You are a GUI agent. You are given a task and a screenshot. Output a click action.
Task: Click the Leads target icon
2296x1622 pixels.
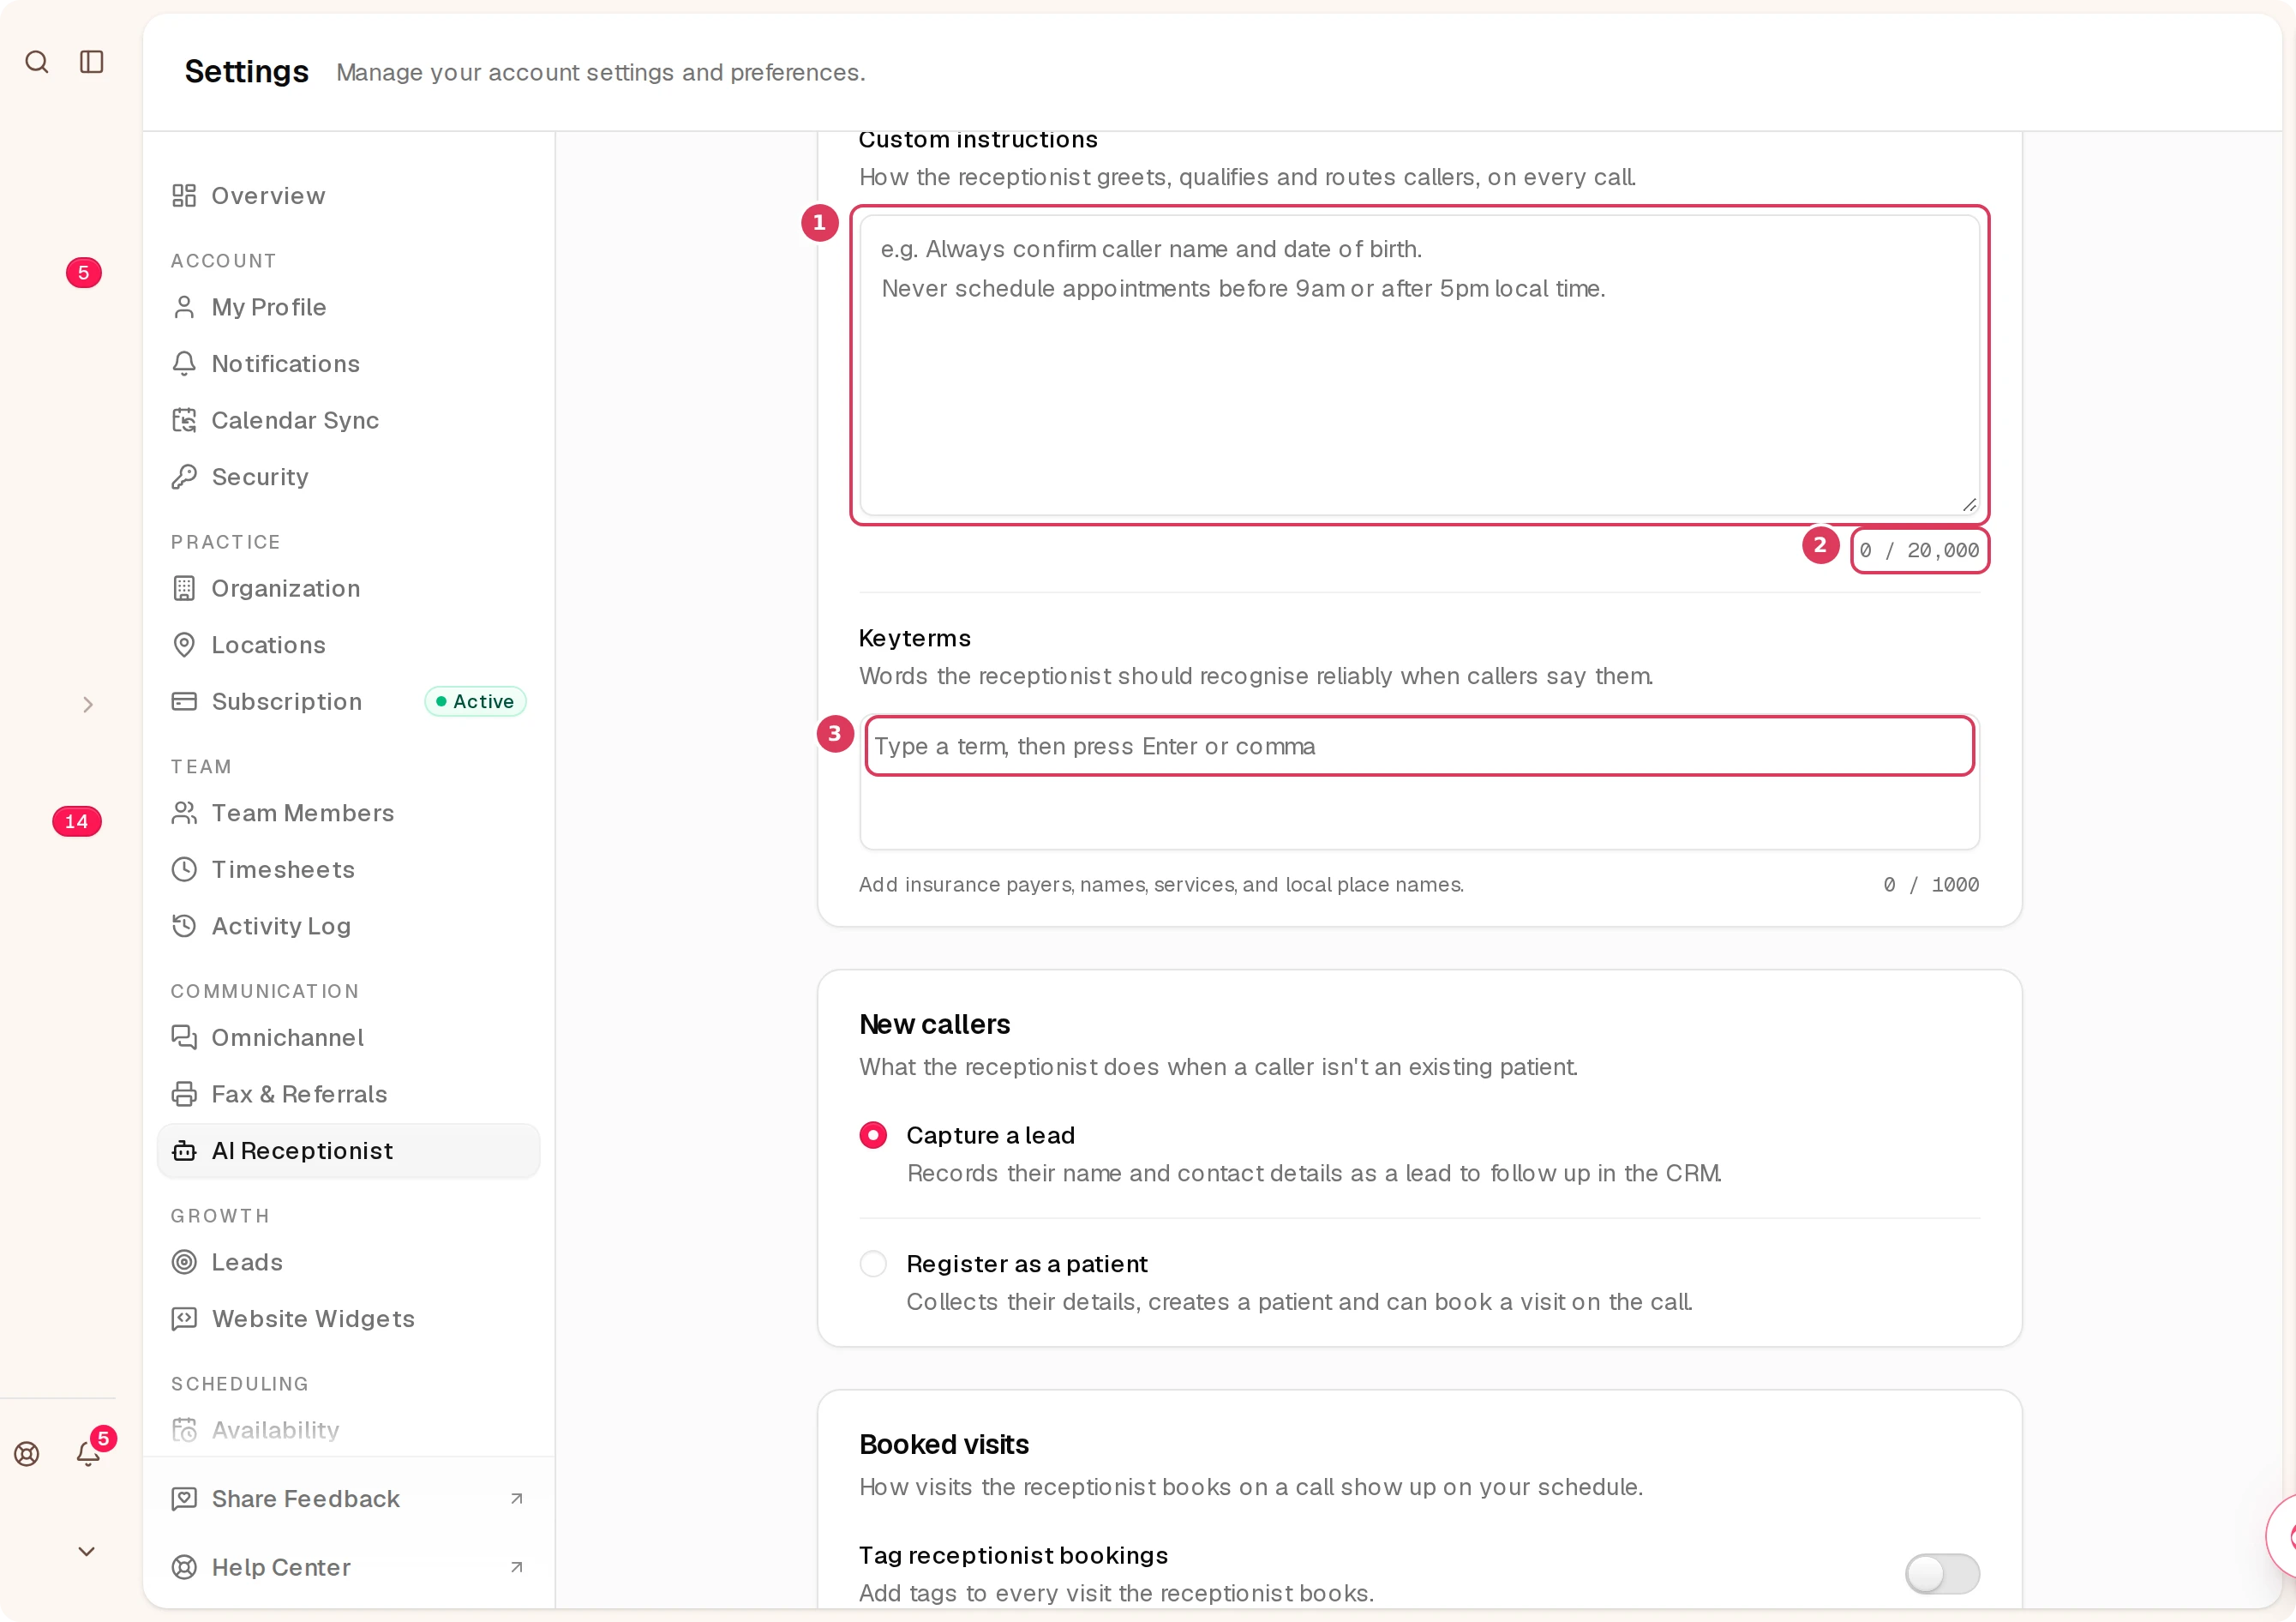[x=184, y=1262]
